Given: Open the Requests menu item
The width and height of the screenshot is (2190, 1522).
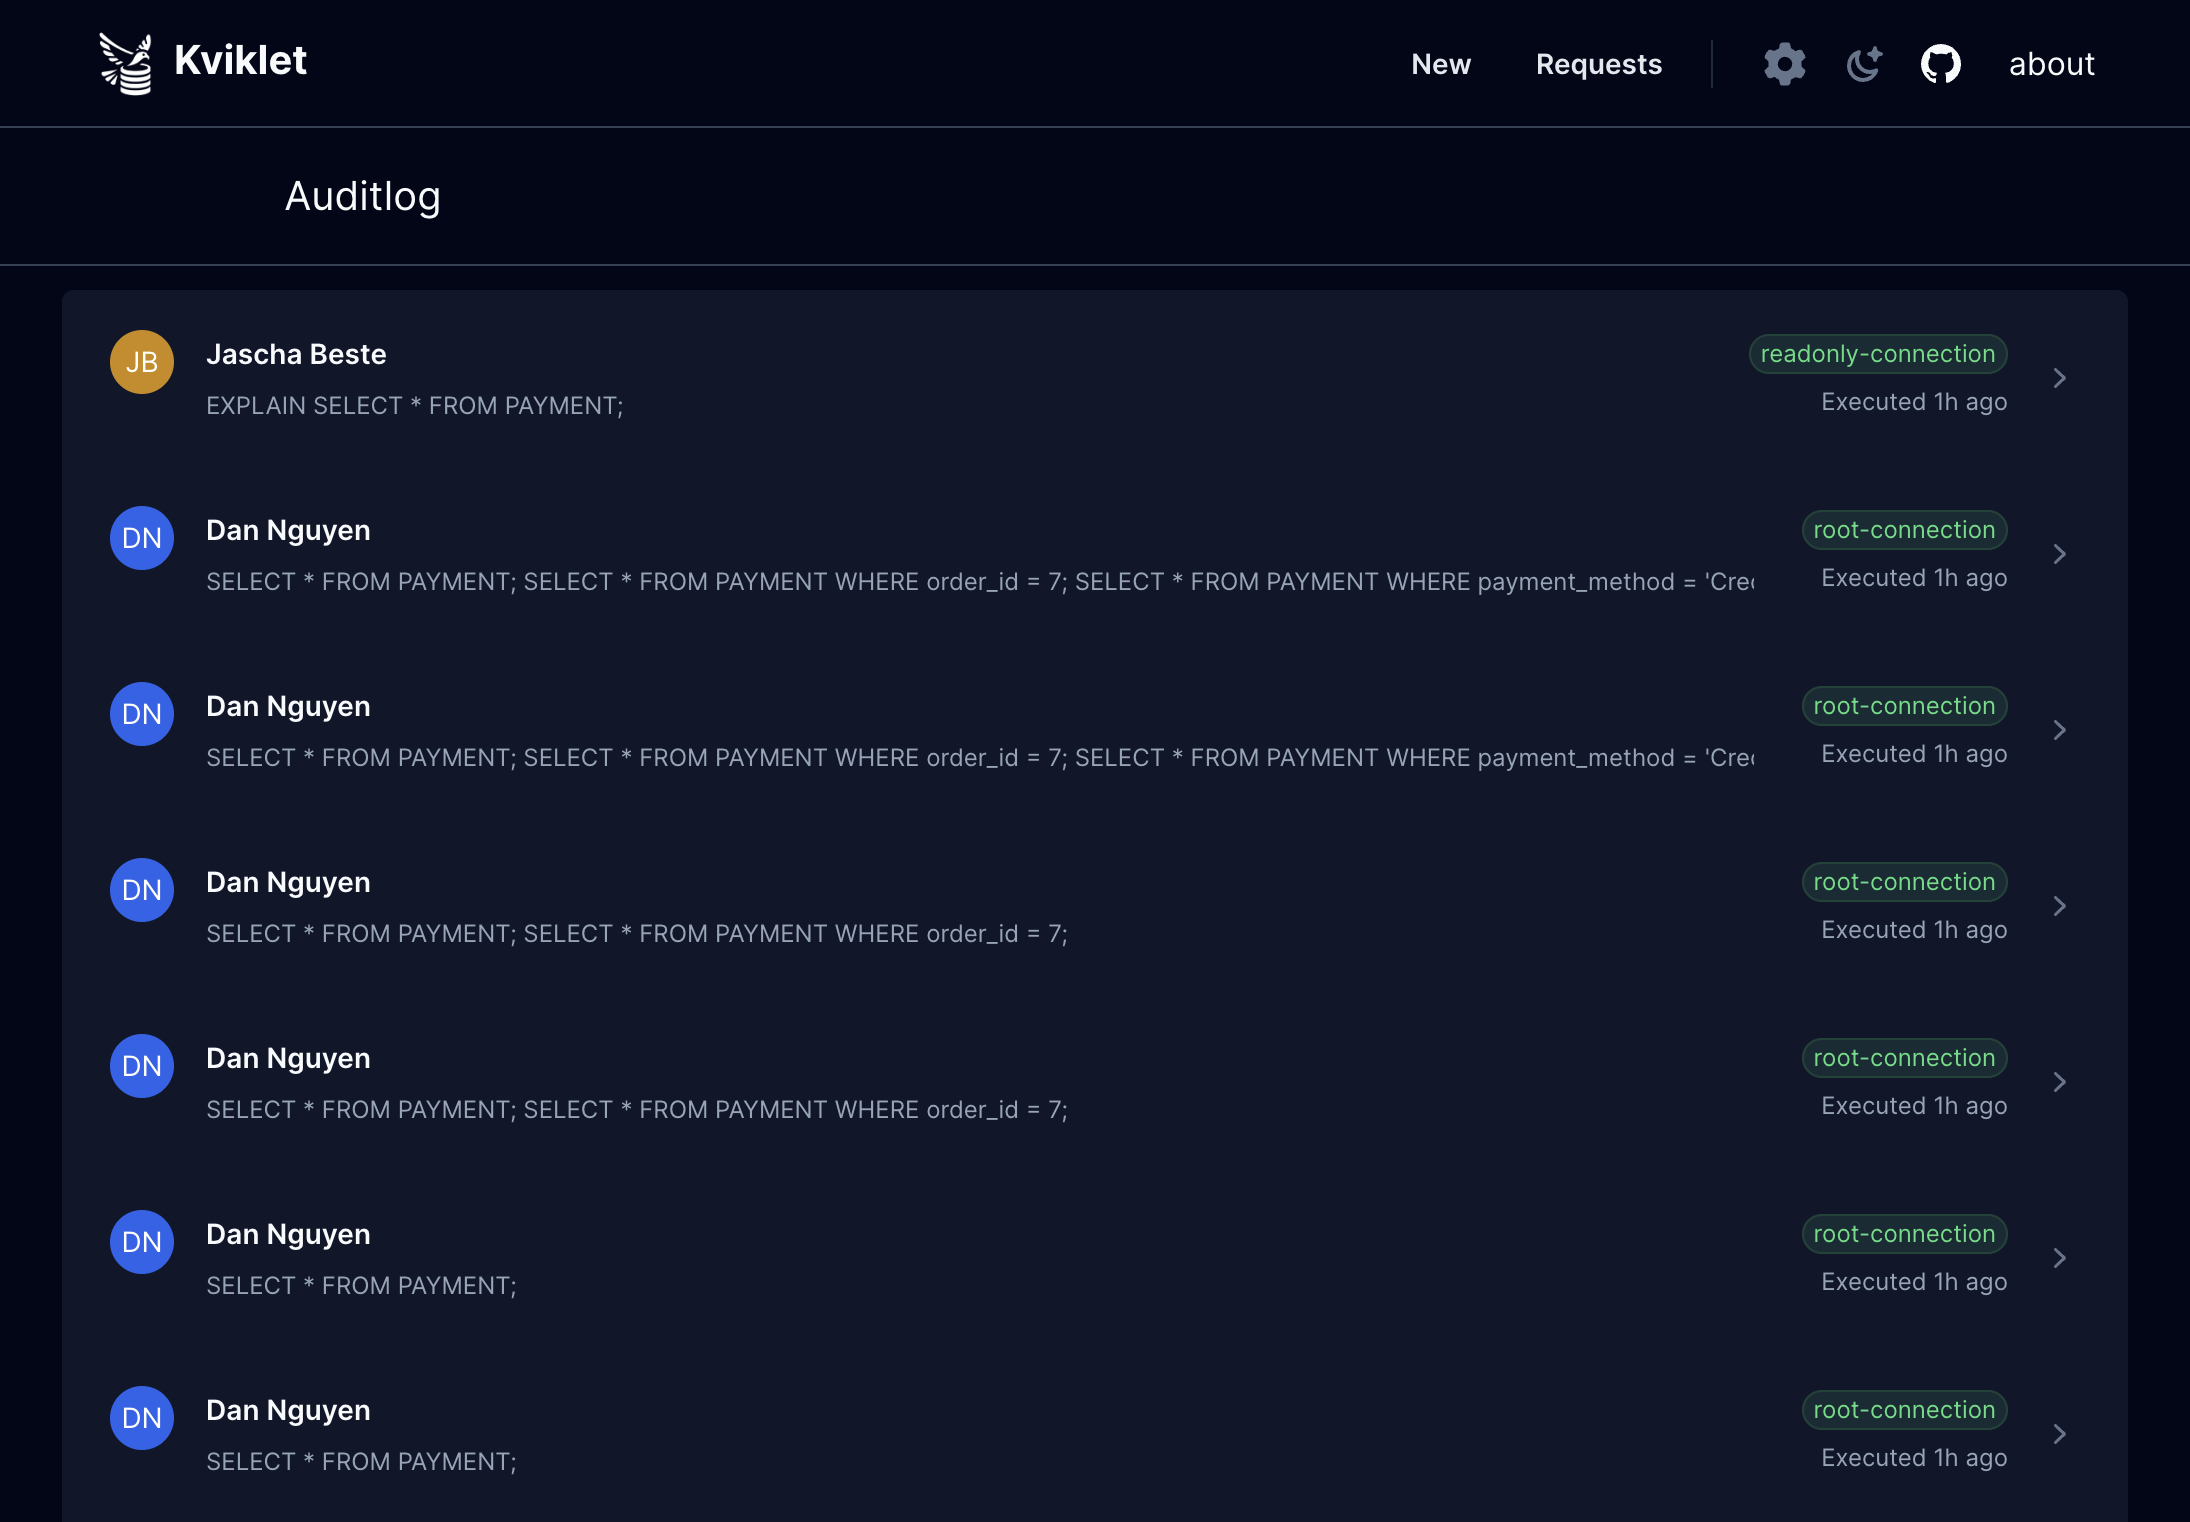Looking at the screenshot, I should click(x=1598, y=64).
